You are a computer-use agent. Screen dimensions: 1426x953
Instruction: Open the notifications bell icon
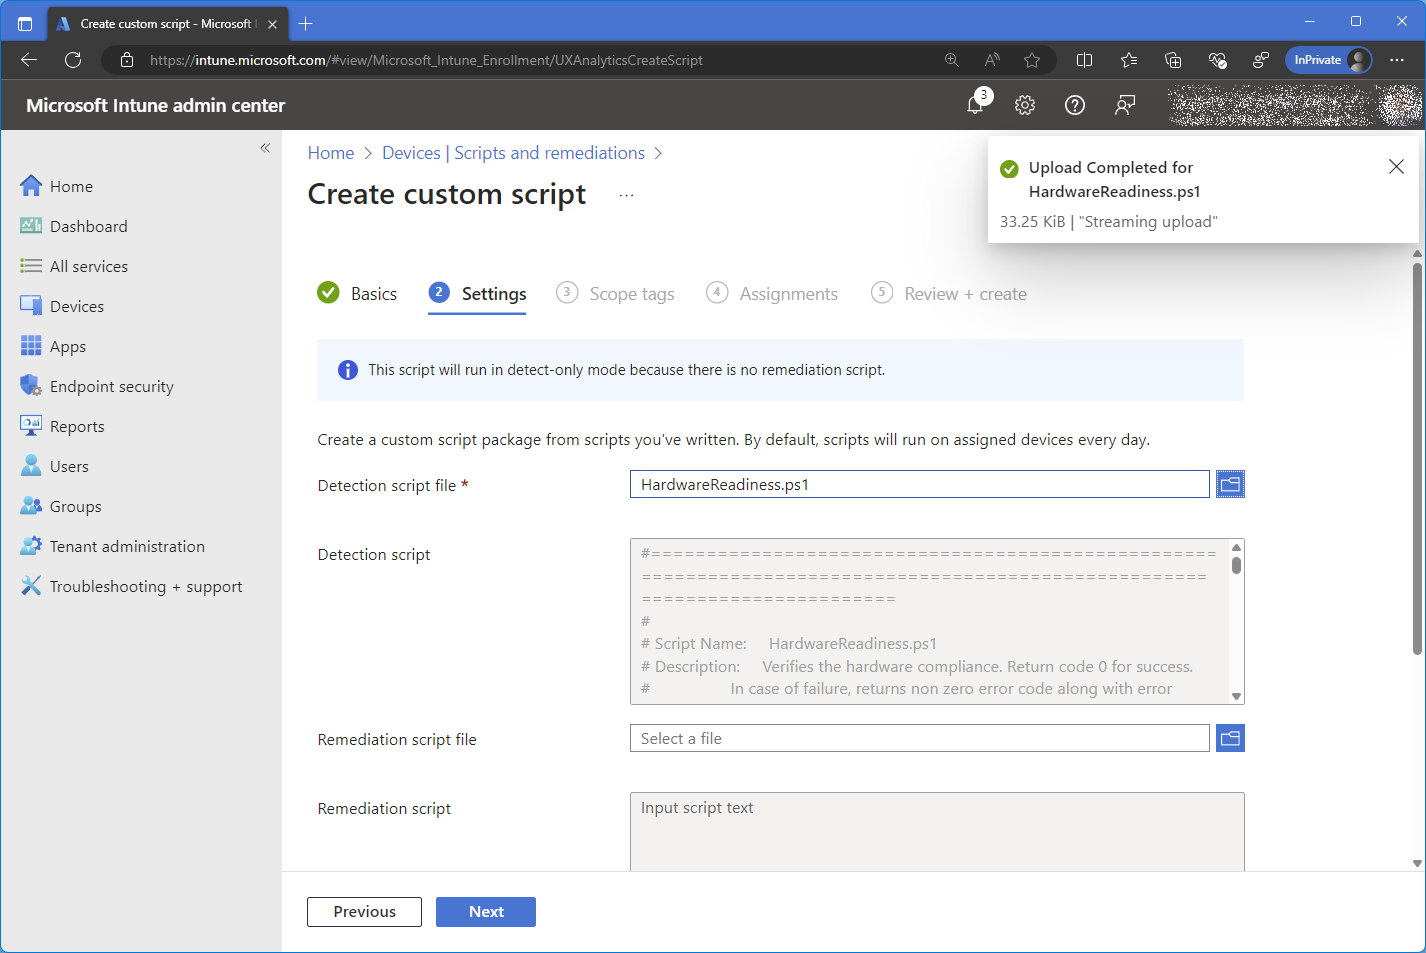[x=976, y=105]
